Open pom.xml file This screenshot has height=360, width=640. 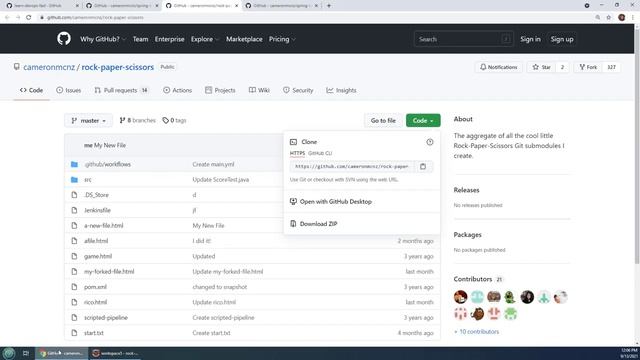96,287
